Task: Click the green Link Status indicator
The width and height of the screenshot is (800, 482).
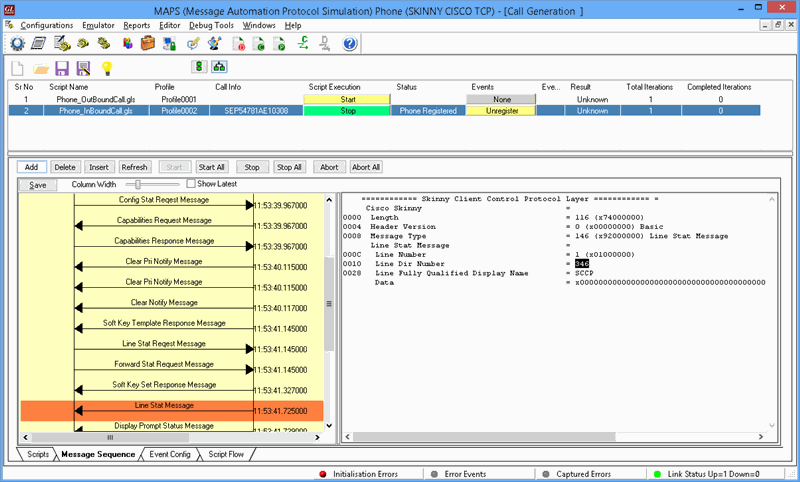Action: 657,474
